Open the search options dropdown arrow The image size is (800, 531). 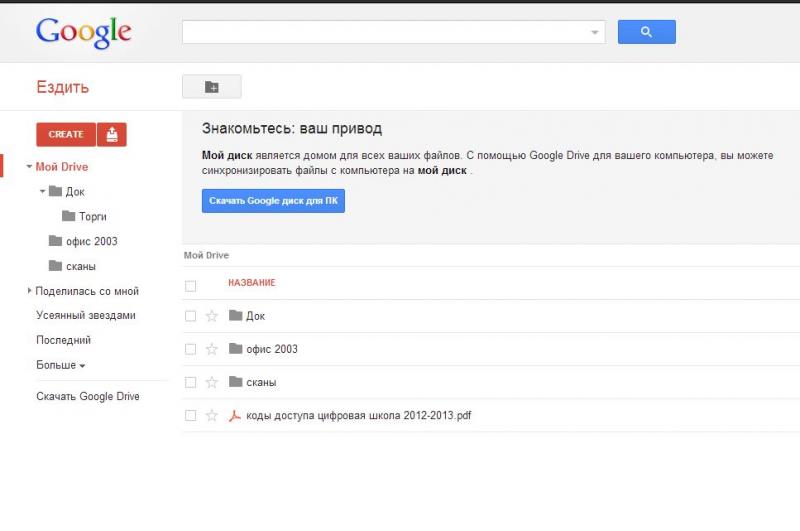point(594,33)
